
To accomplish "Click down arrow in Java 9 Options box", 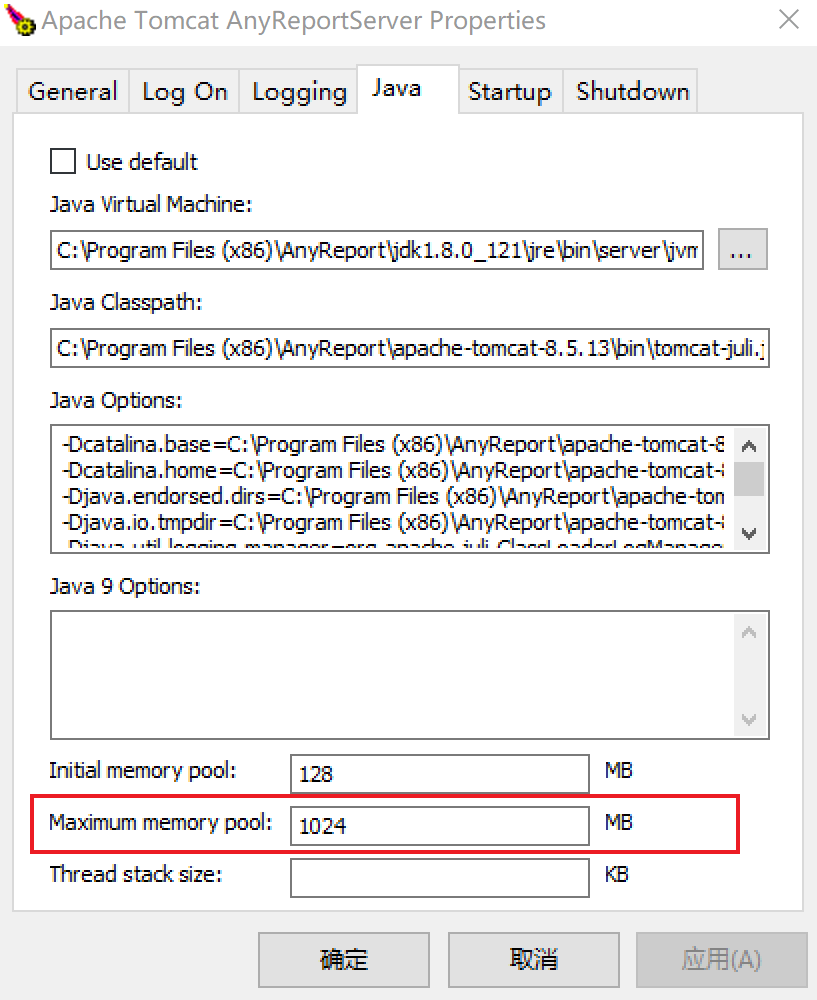I will 750,719.
